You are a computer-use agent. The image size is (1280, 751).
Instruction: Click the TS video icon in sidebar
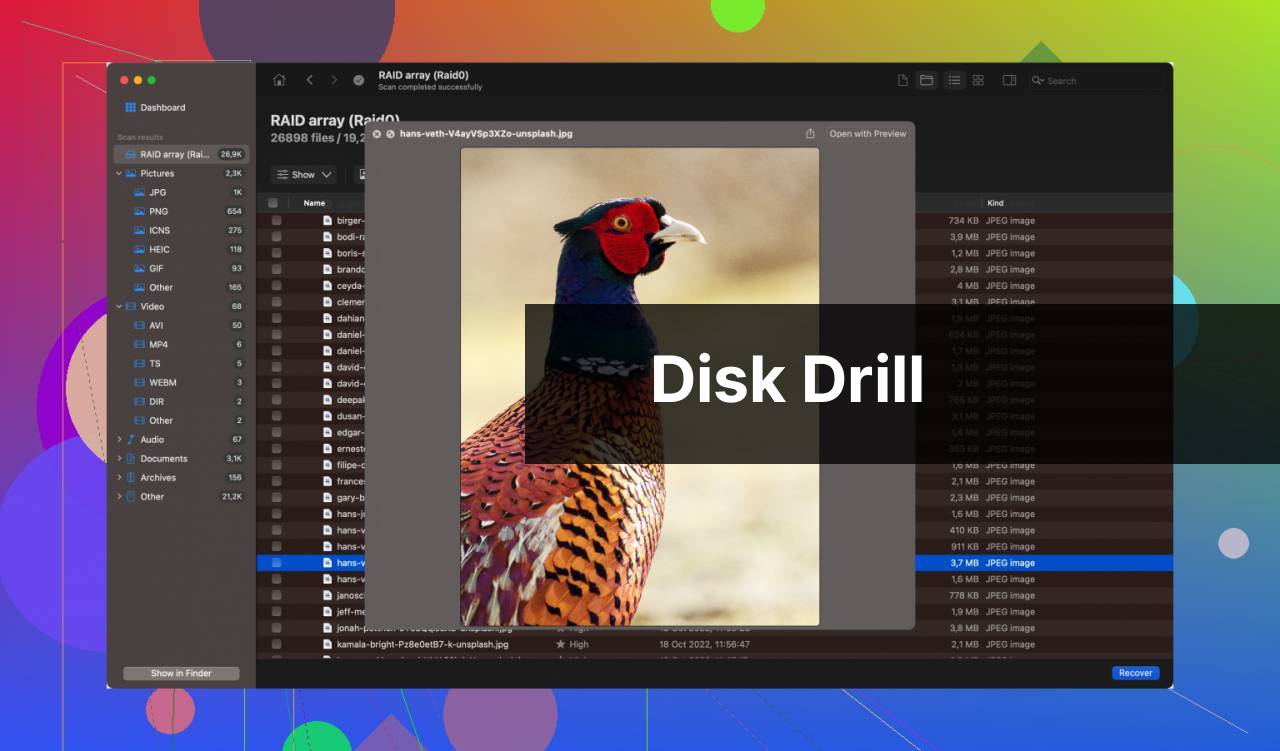tap(140, 363)
